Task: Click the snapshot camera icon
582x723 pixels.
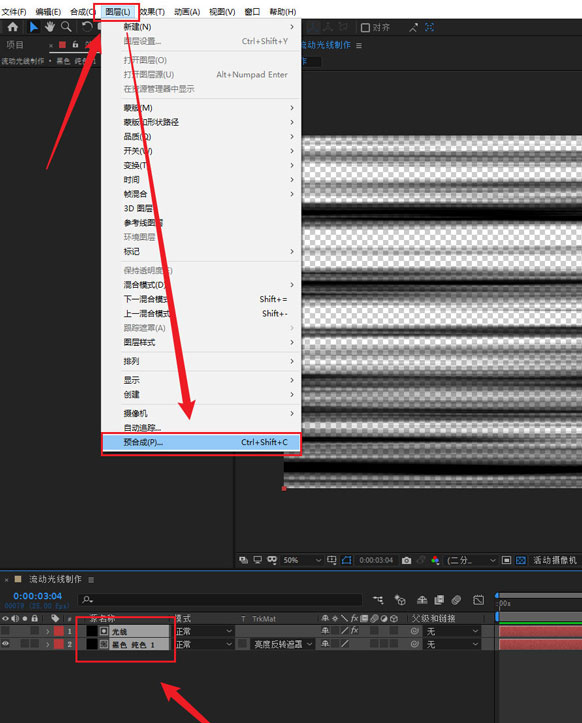Action: [x=406, y=560]
